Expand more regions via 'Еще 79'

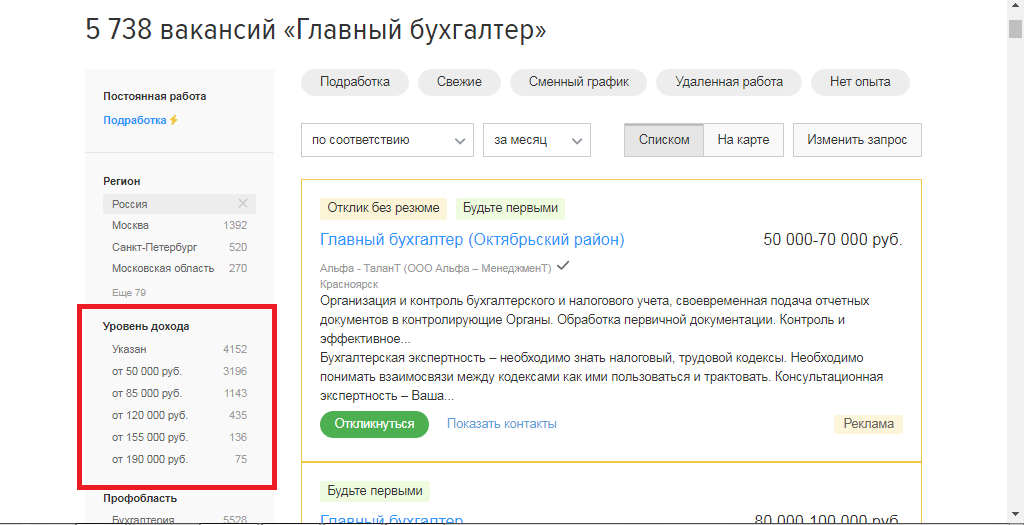tap(129, 292)
